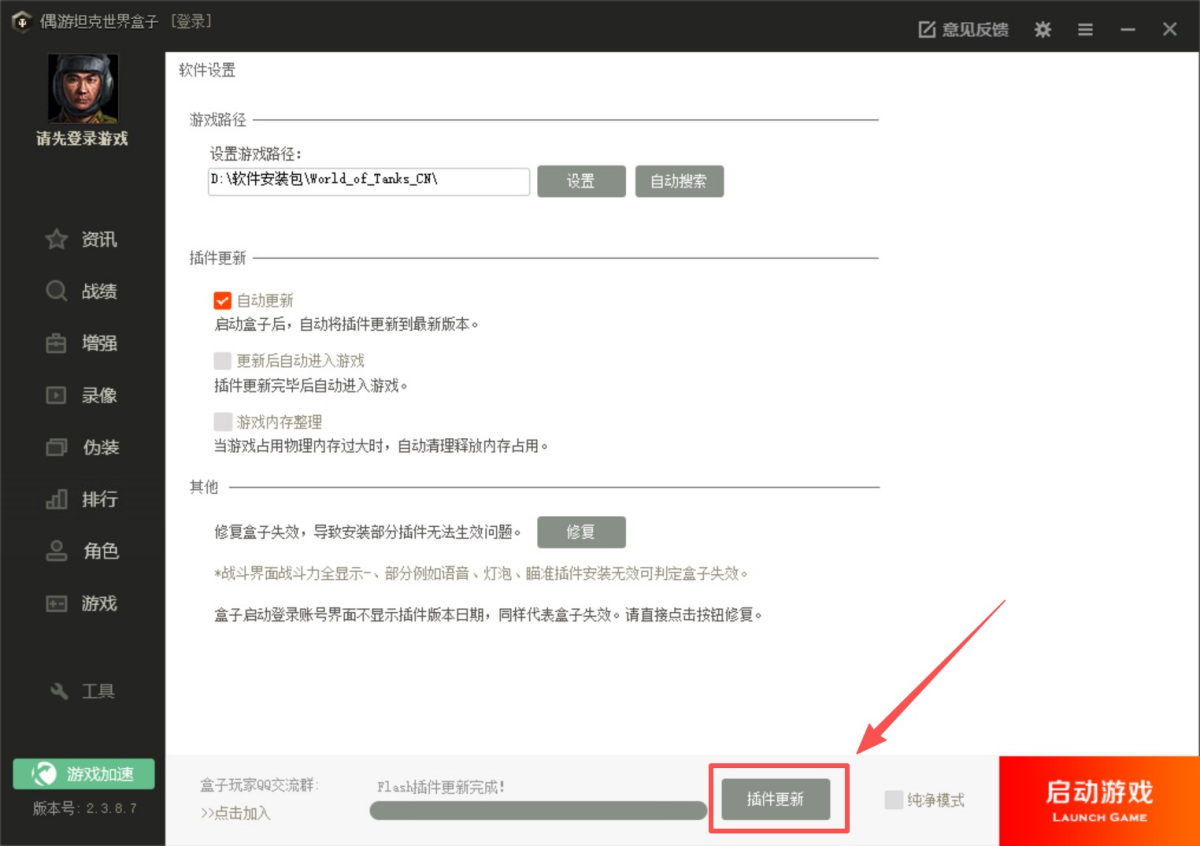Viewport: 1200px width, 846px height.
Task: Open the settings gear icon
Action: click(1042, 29)
